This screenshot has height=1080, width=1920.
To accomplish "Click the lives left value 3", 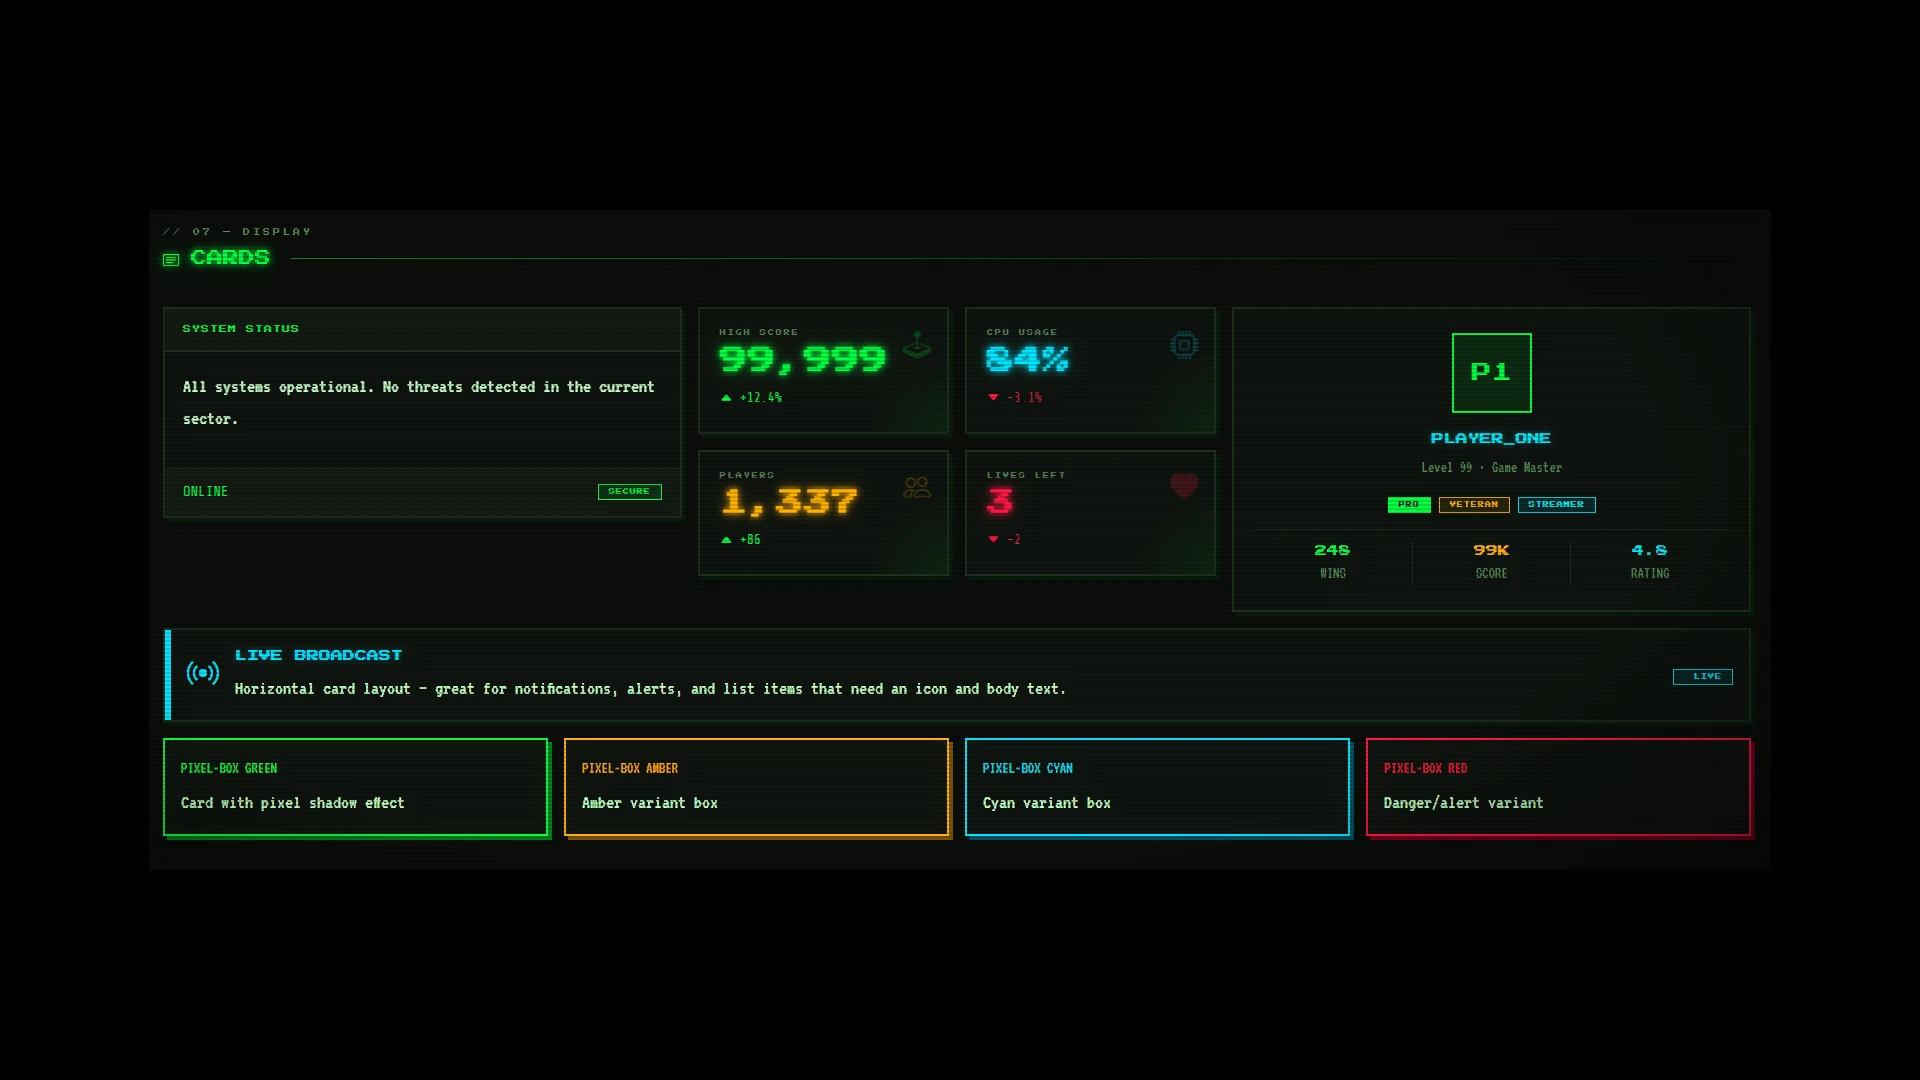I will [1000, 502].
